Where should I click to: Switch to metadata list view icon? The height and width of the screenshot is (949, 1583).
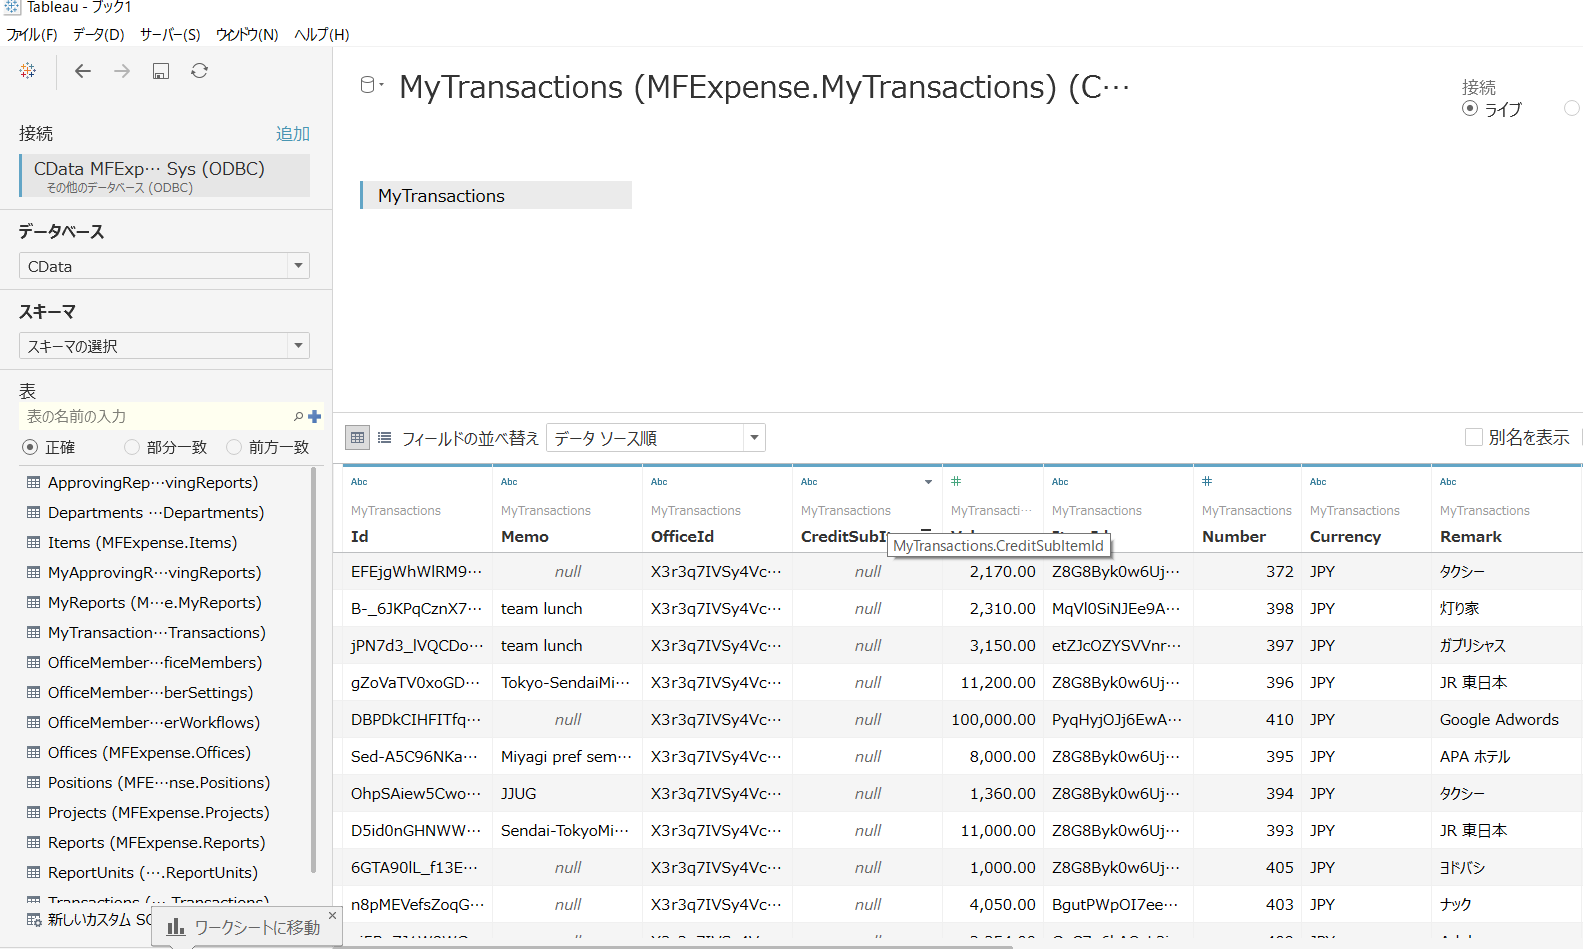[x=384, y=438]
